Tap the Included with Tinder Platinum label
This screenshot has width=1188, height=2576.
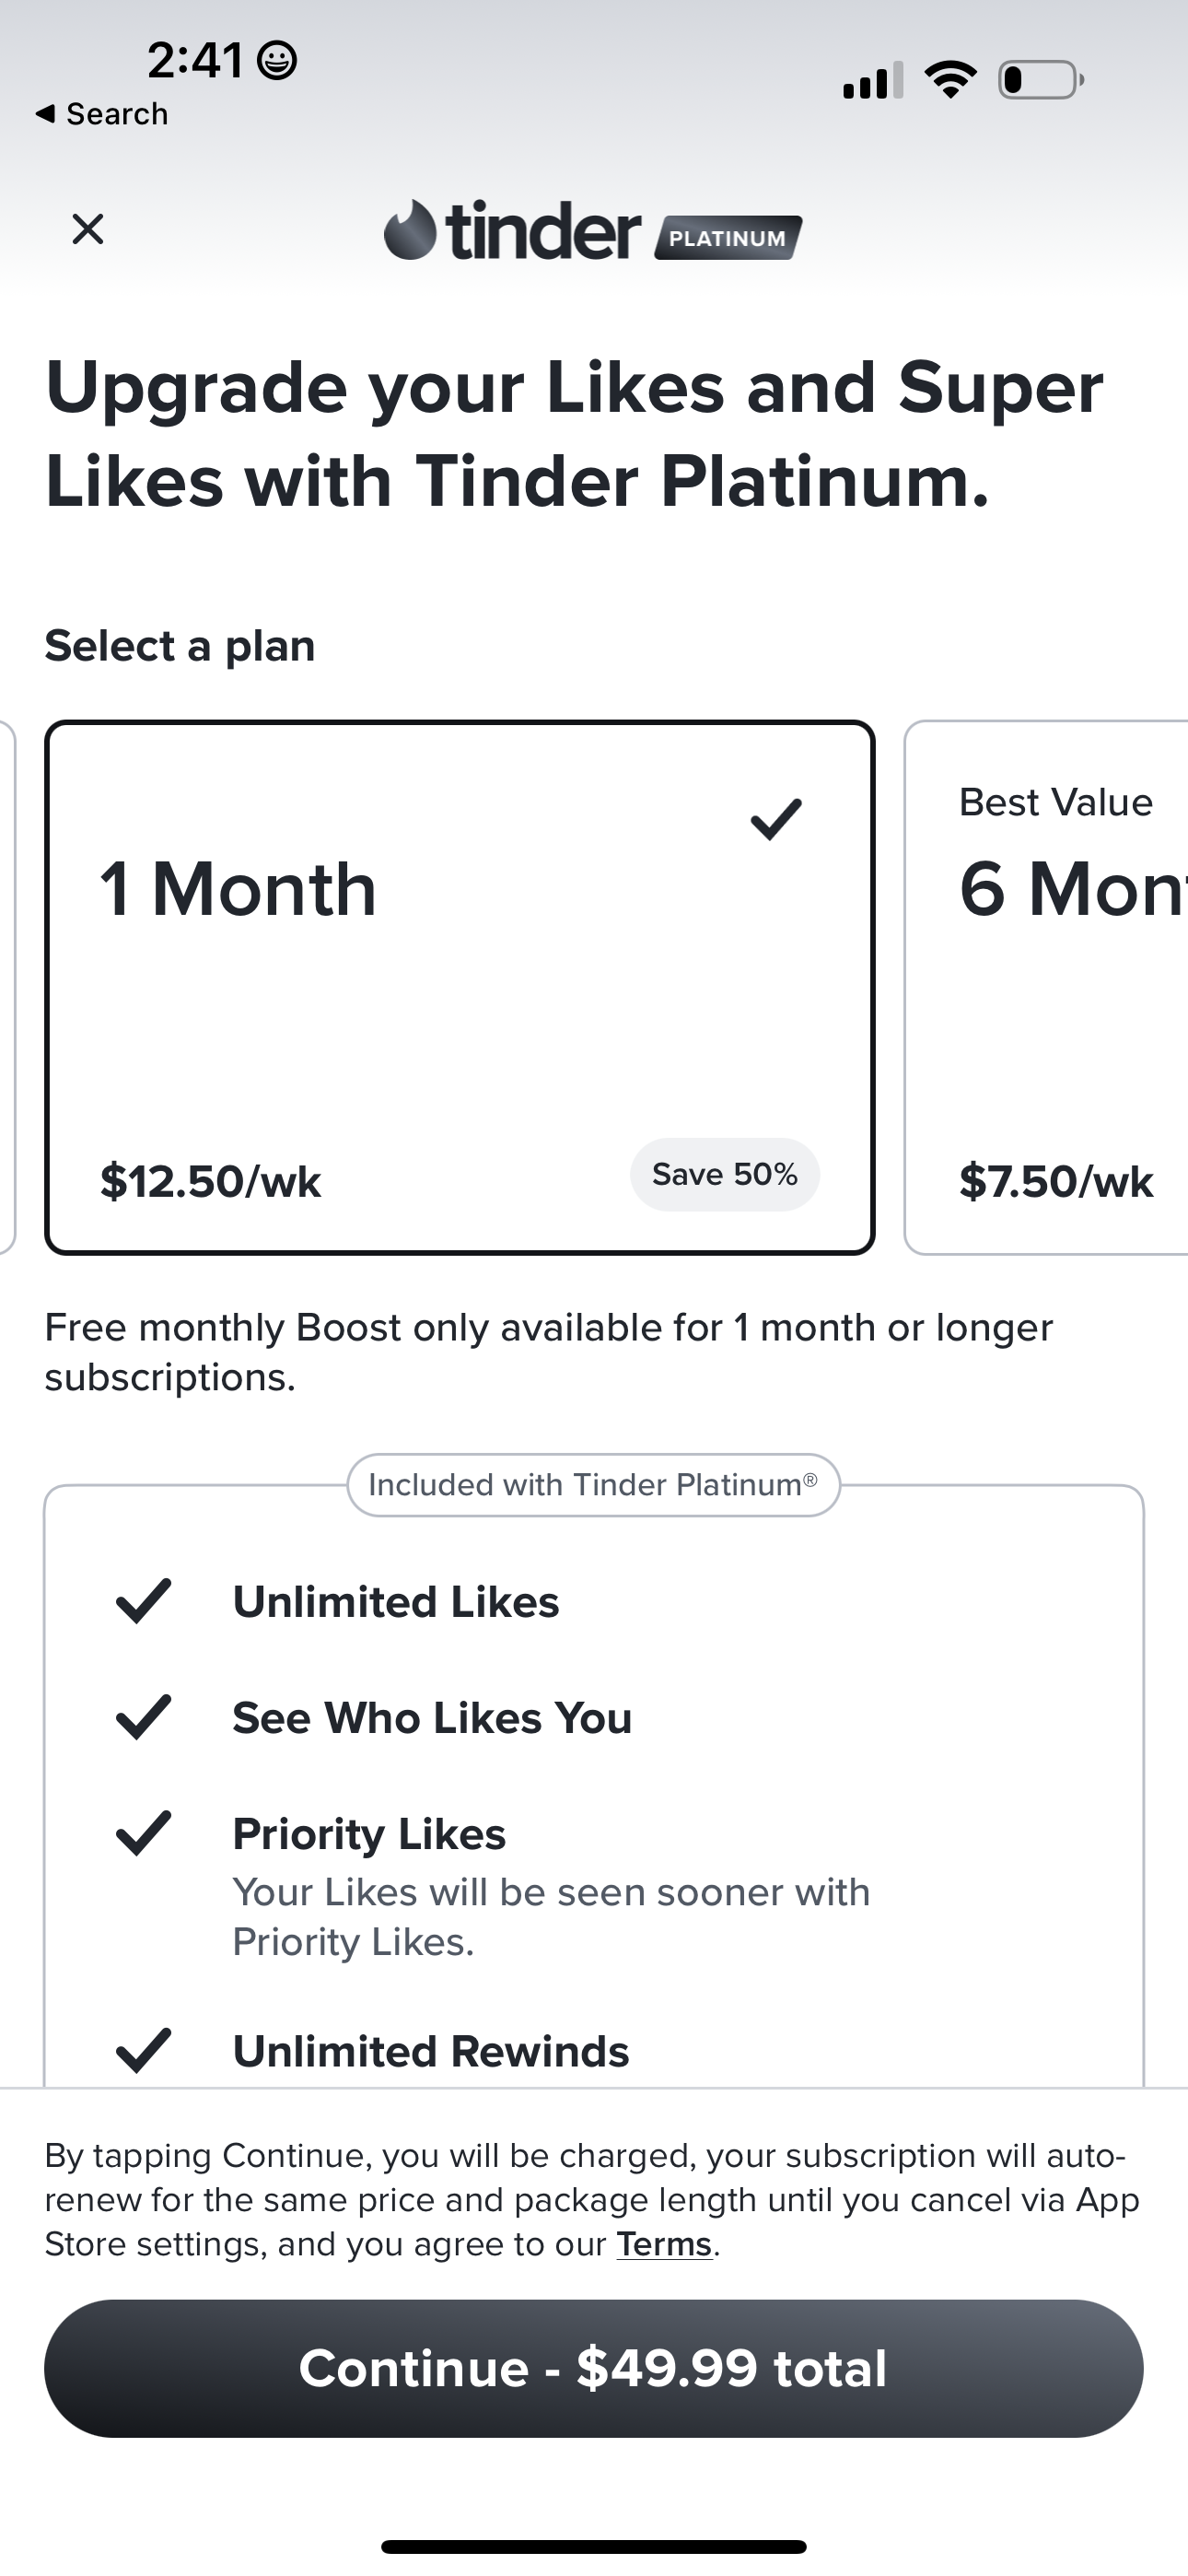pos(593,1485)
